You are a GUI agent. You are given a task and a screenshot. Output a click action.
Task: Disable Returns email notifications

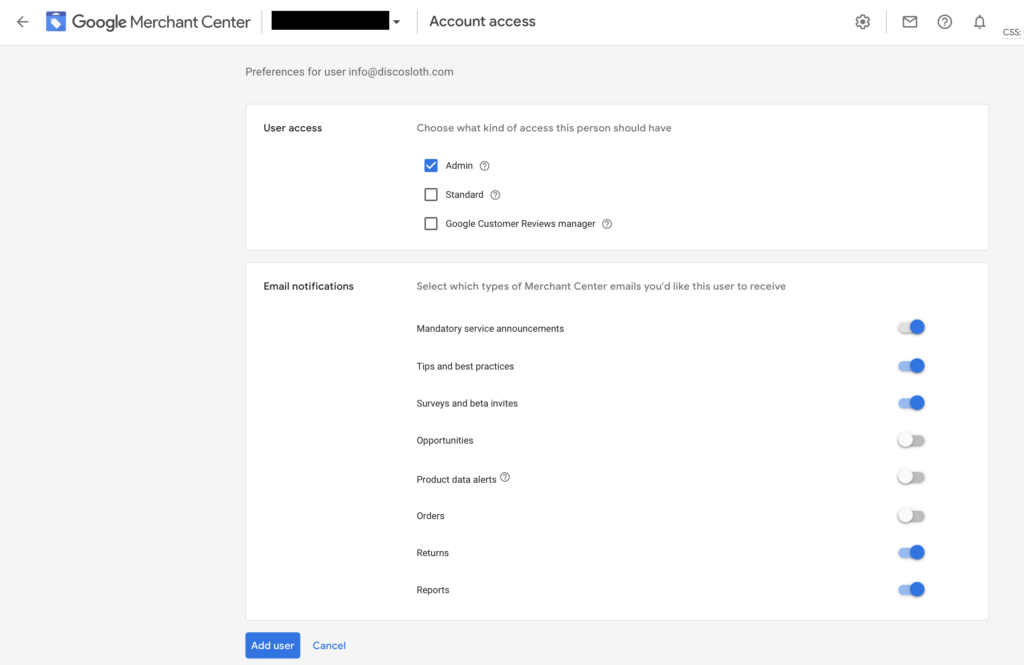pyautogui.click(x=911, y=553)
